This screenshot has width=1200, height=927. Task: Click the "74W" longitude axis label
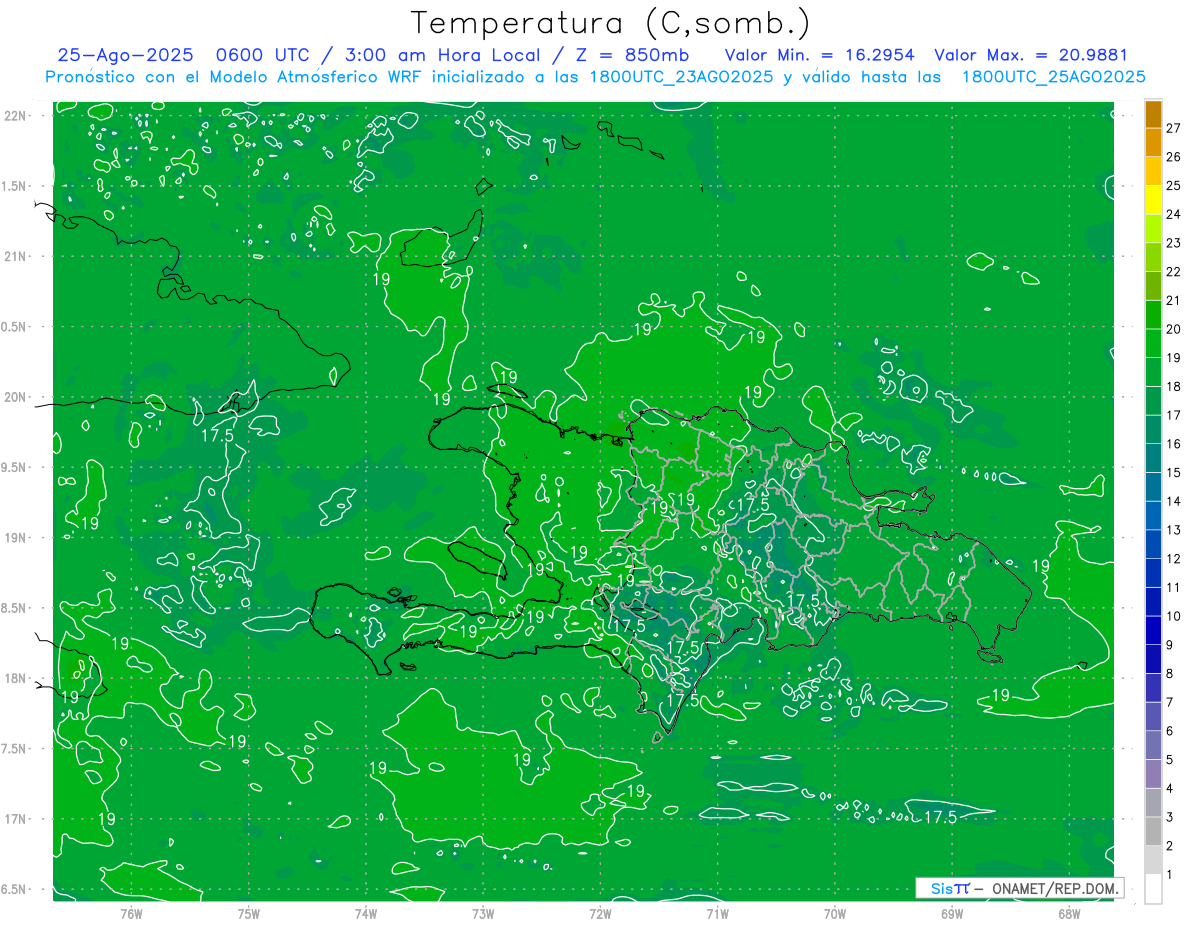(366, 914)
